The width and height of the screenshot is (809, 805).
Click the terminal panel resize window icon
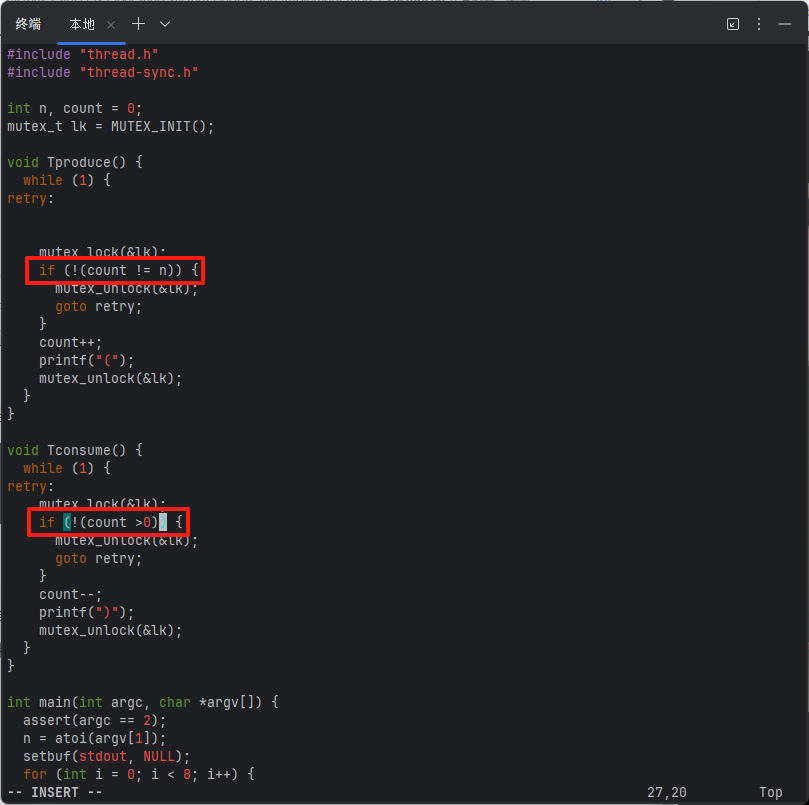coord(733,24)
